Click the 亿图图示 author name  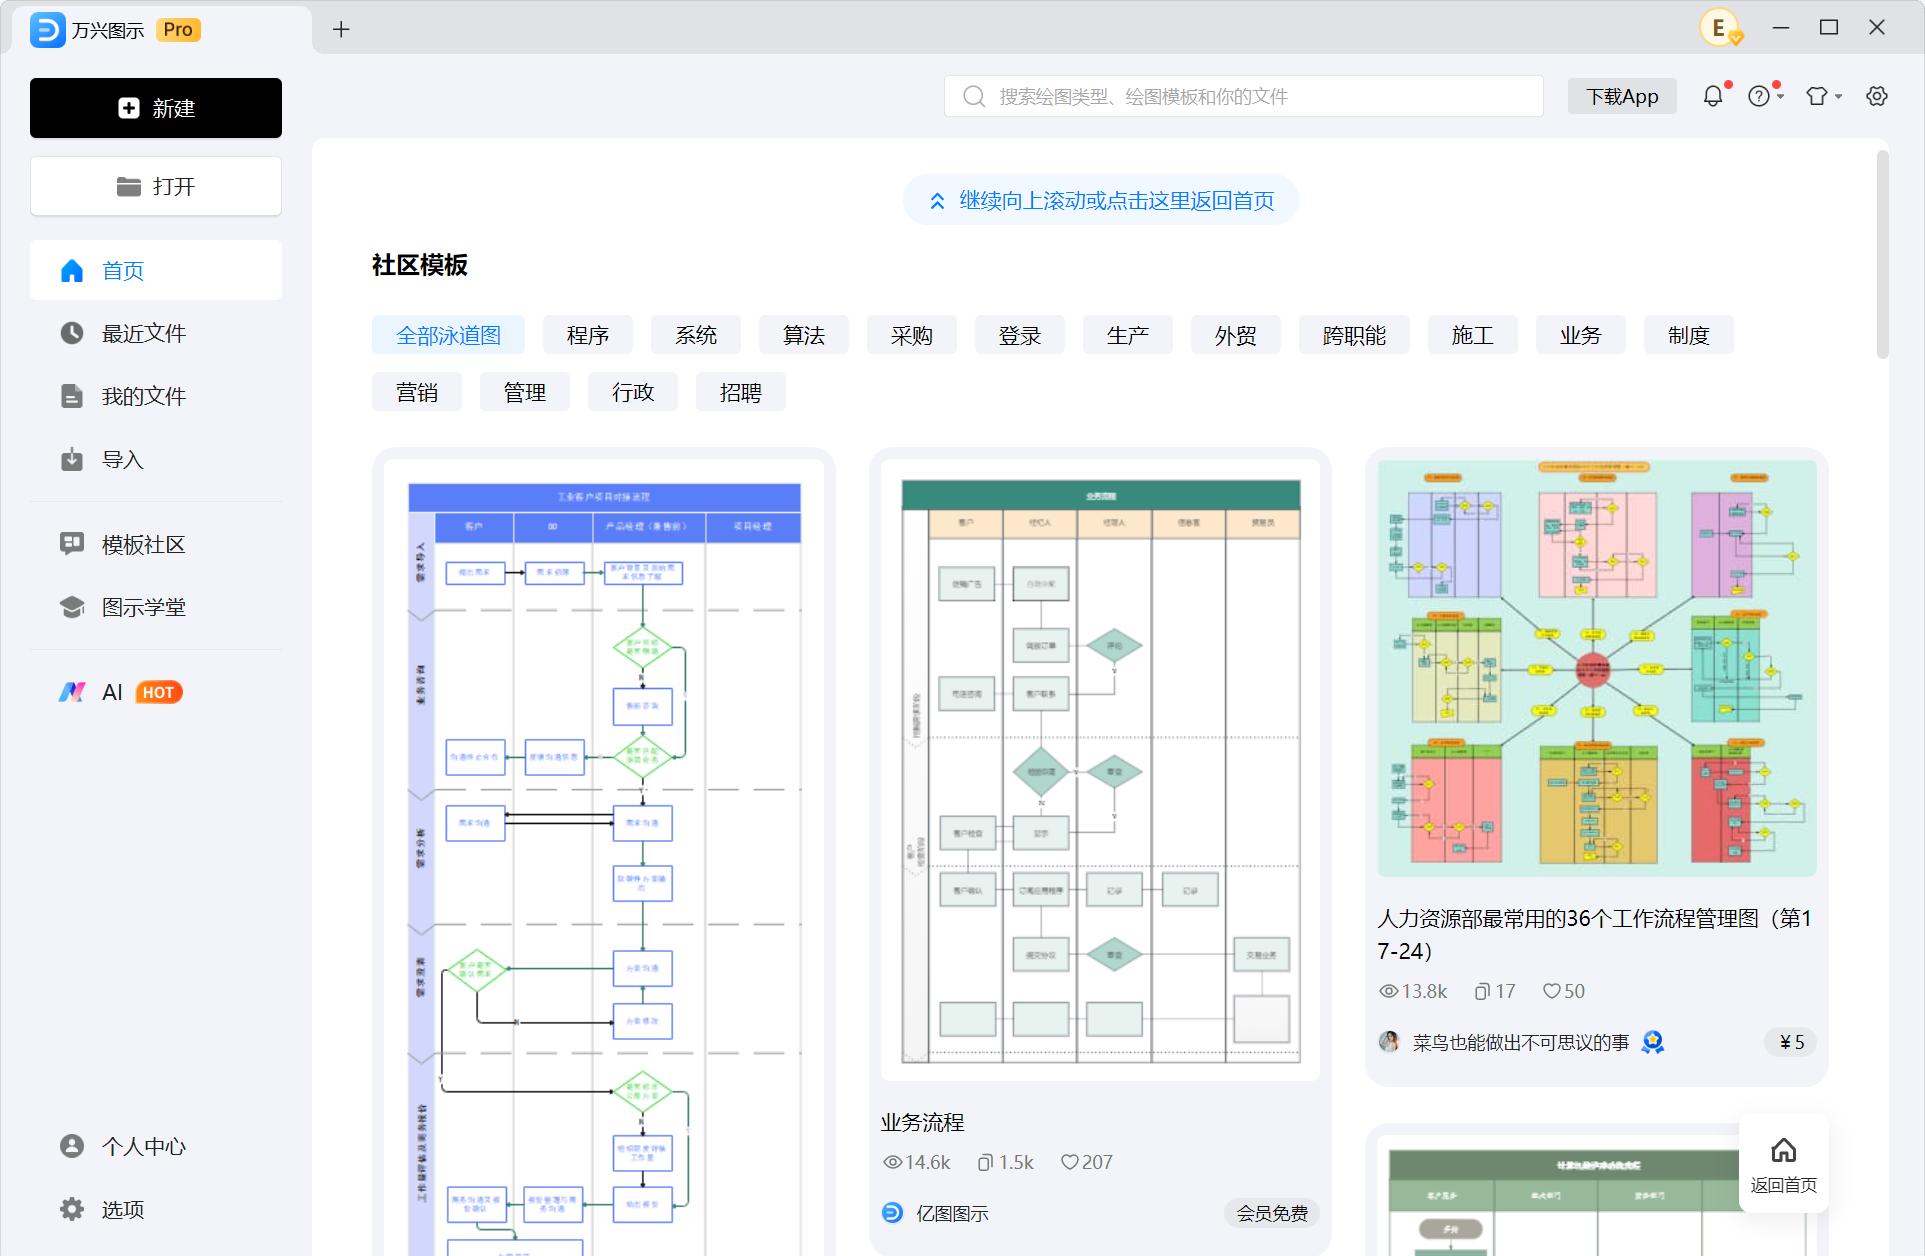(x=952, y=1213)
